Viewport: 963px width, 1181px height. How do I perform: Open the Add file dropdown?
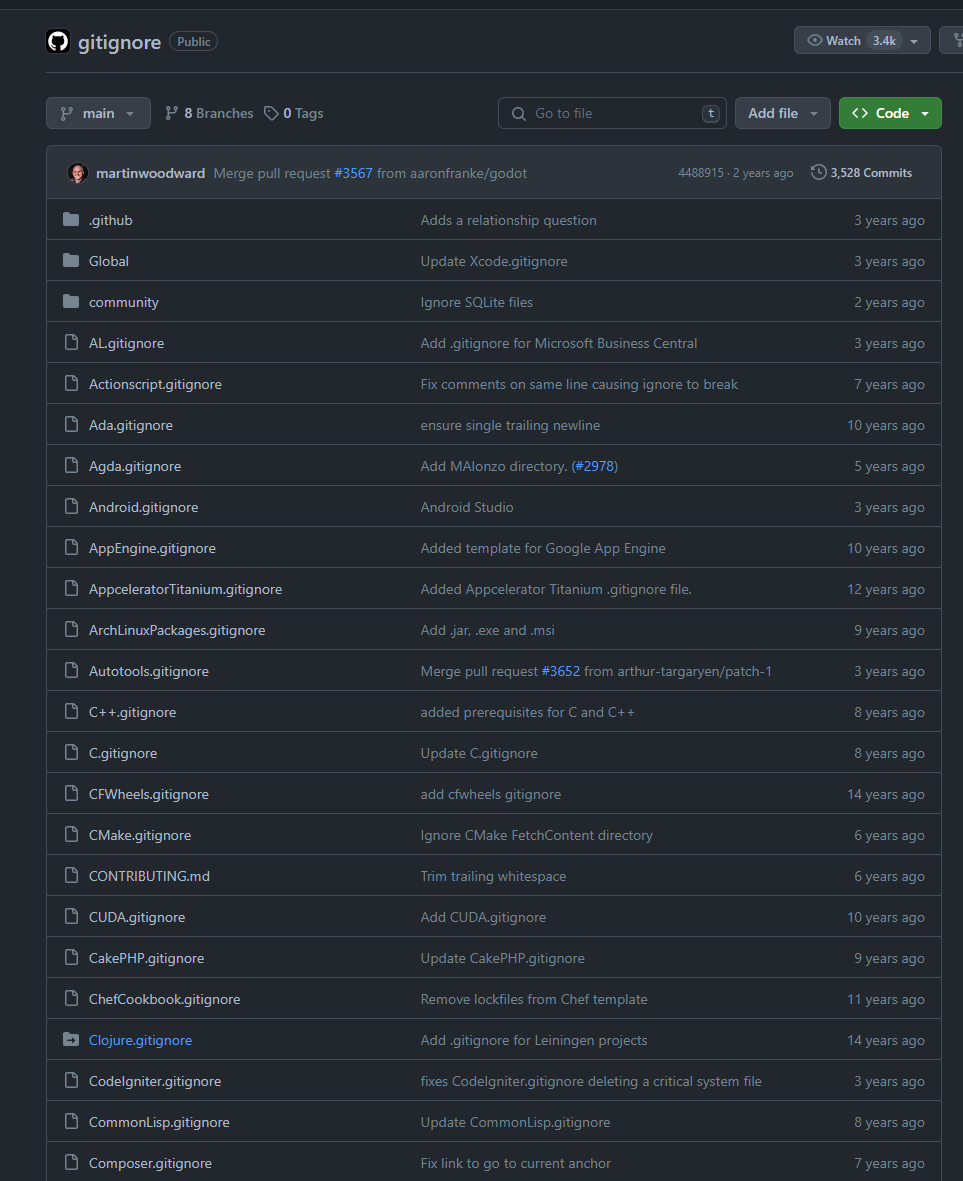782,113
